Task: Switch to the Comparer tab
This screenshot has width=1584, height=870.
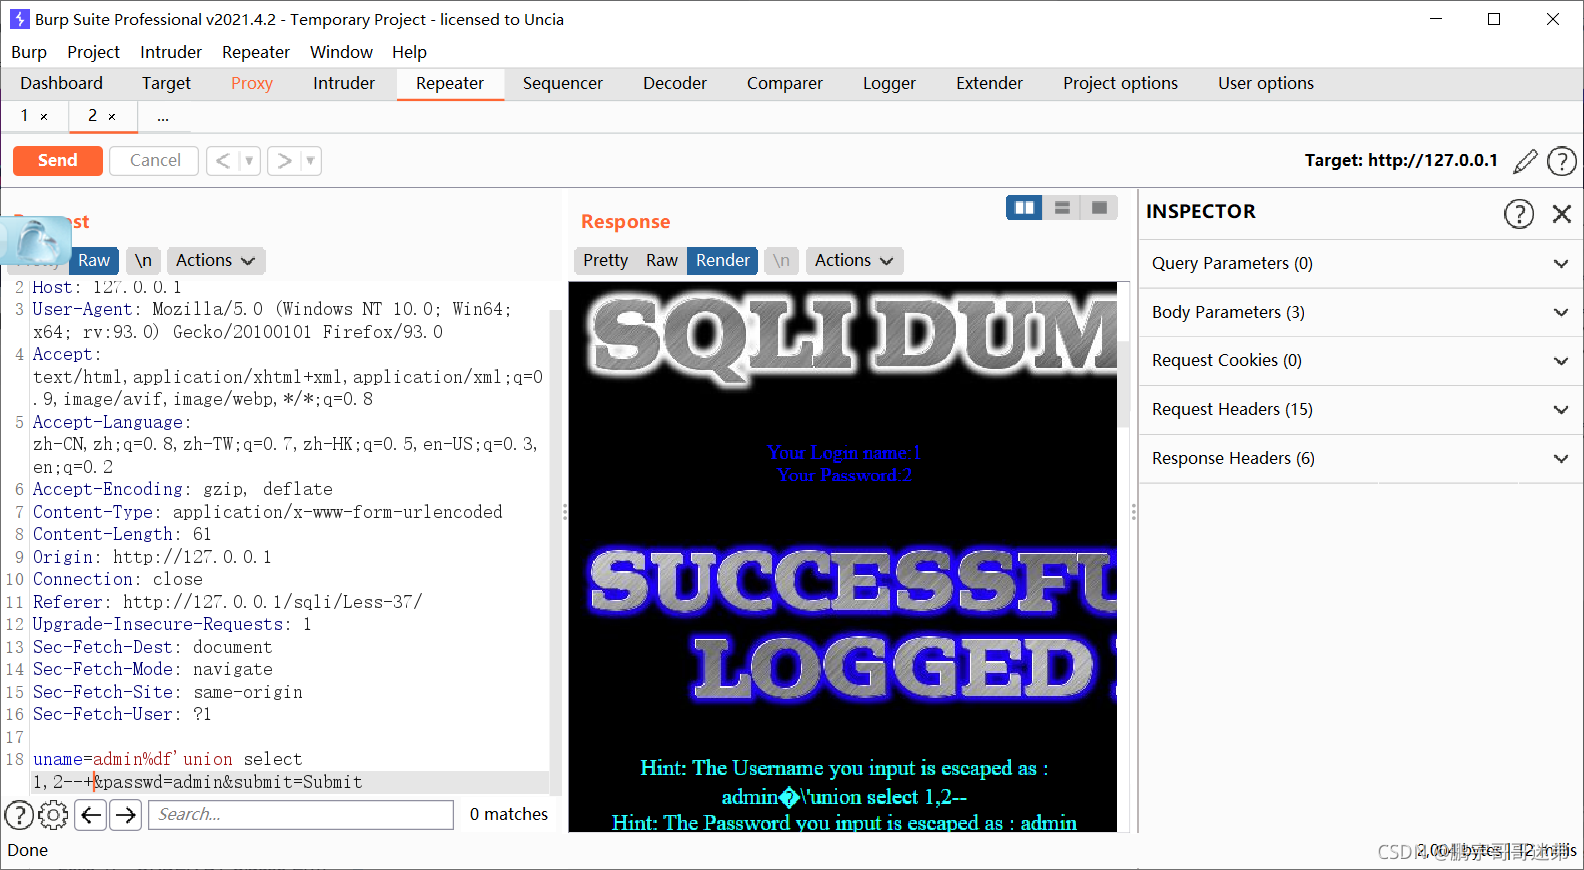Action: tap(785, 83)
